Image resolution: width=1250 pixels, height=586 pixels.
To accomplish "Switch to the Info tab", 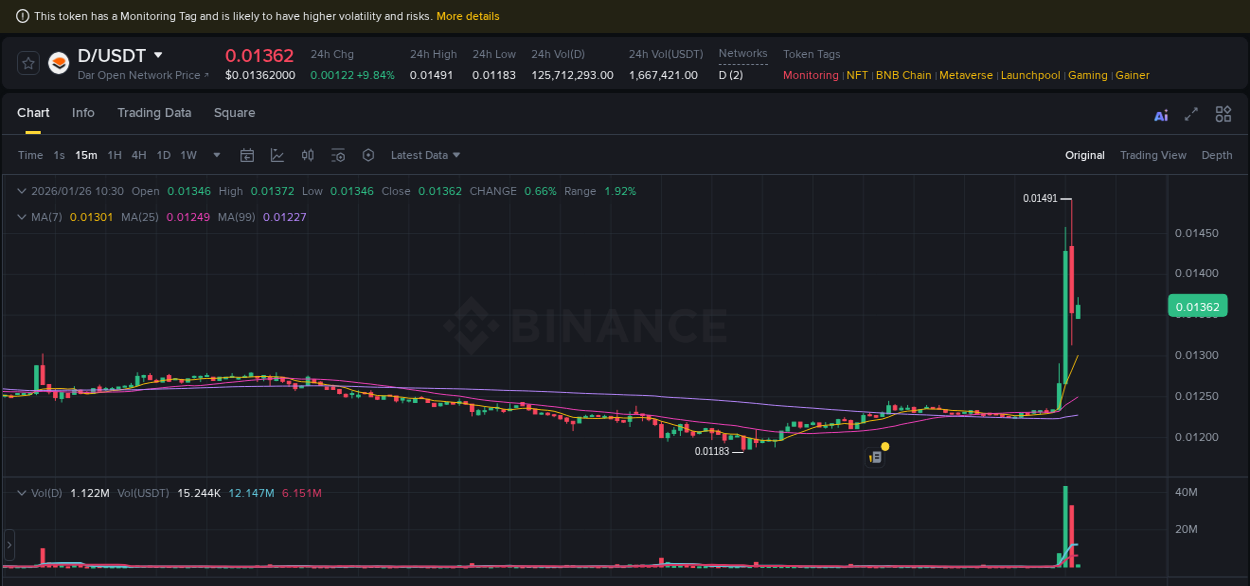I will tap(83, 113).
